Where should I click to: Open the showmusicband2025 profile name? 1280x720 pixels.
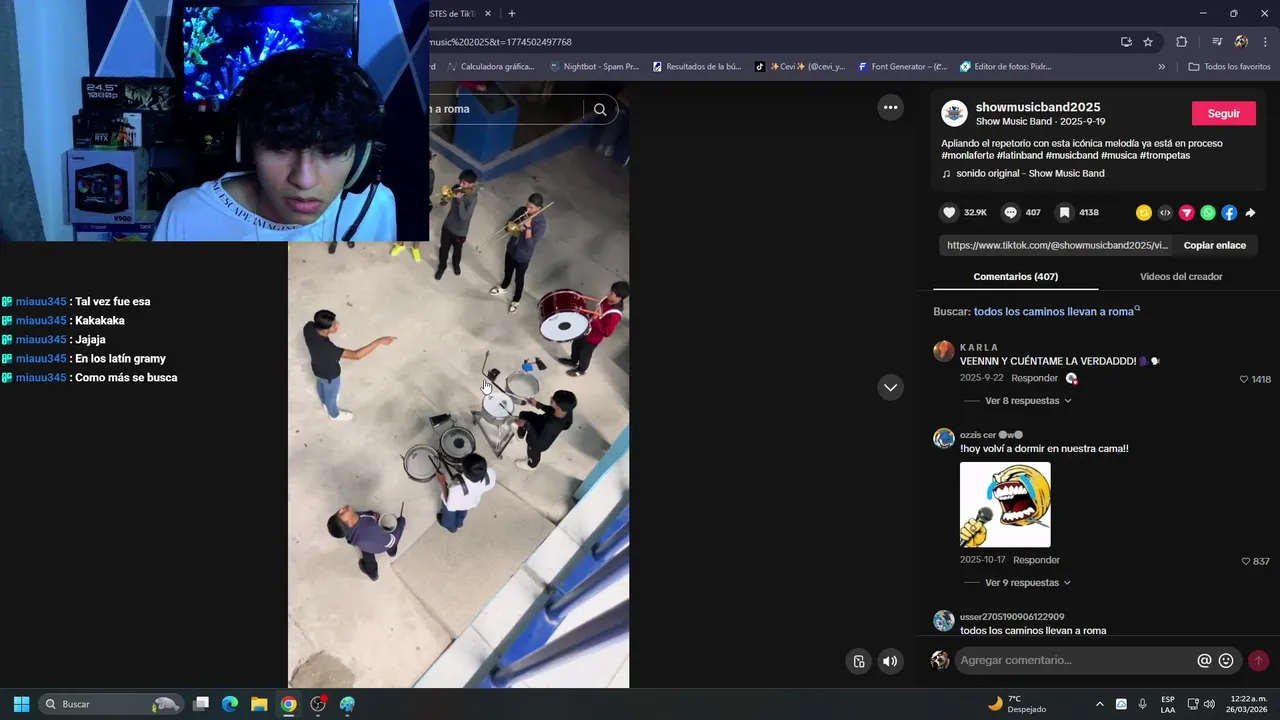1038,107
